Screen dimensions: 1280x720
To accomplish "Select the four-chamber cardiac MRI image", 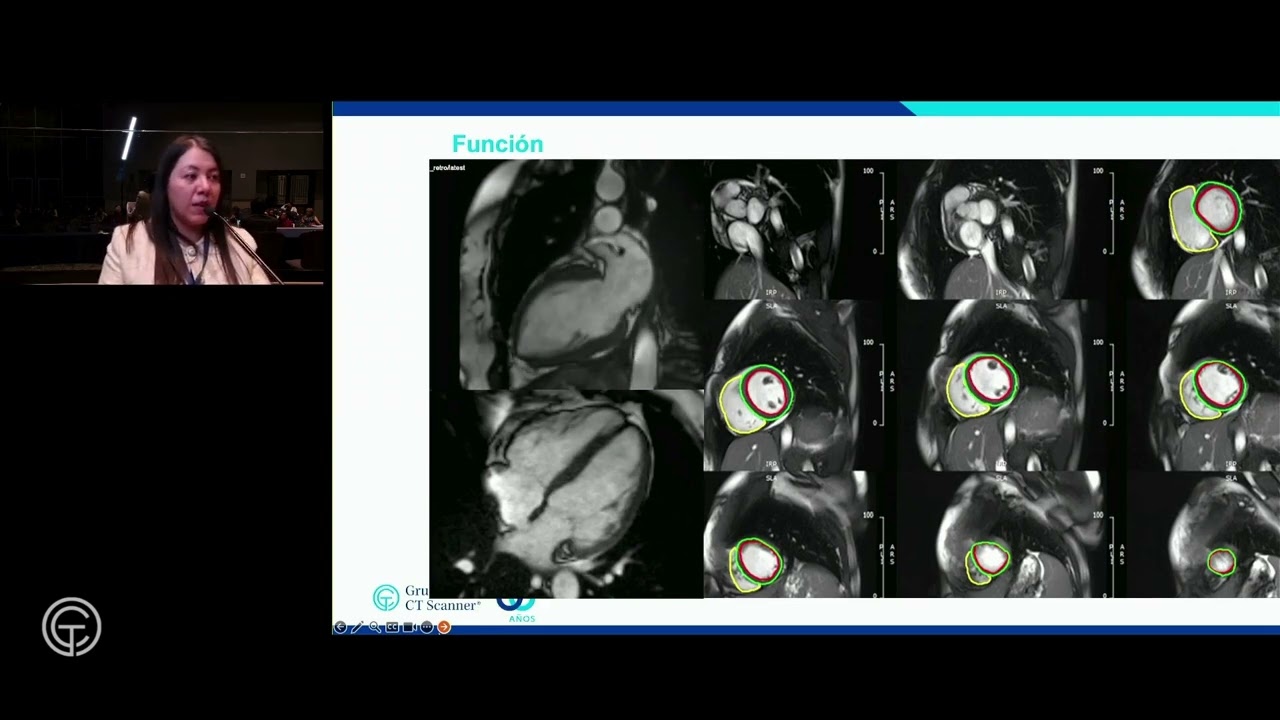I will [x=566, y=494].
